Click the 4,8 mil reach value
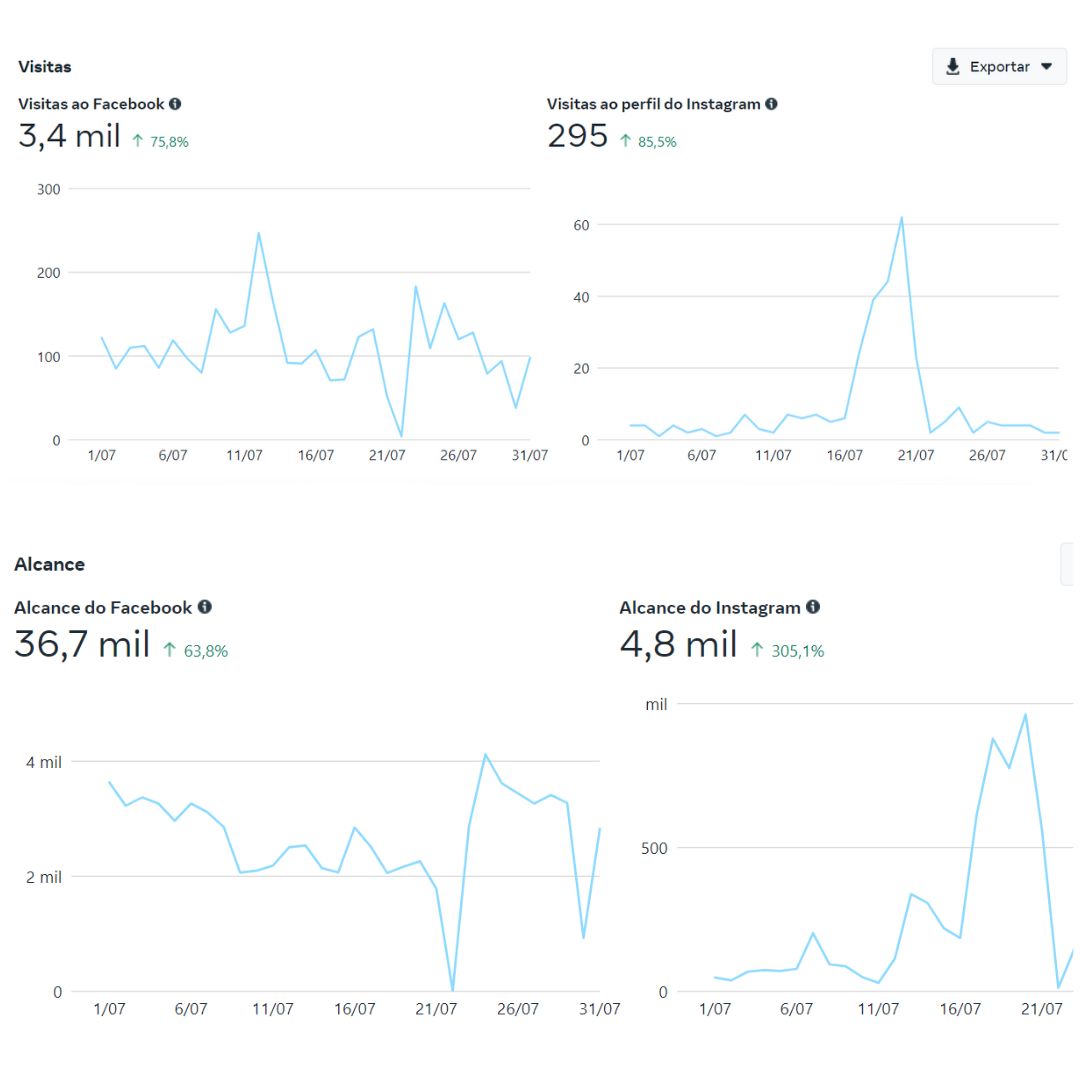Image resolution: width=1080 pixels, height=1080 pixels. [x=678, y=645]
